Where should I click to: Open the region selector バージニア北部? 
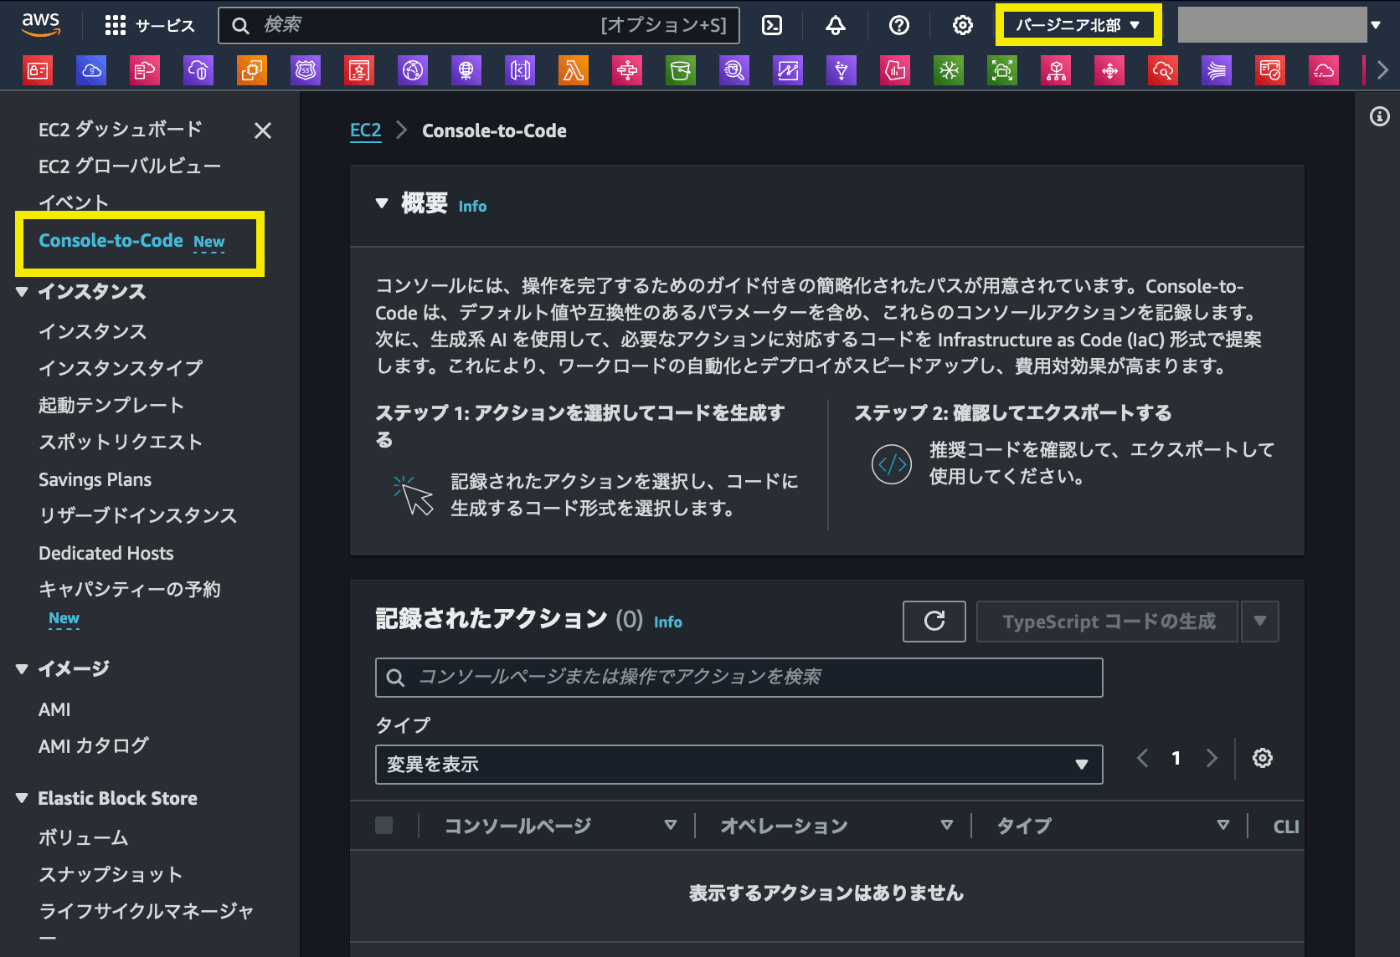pyautogui.click(x=1078, y=25)
